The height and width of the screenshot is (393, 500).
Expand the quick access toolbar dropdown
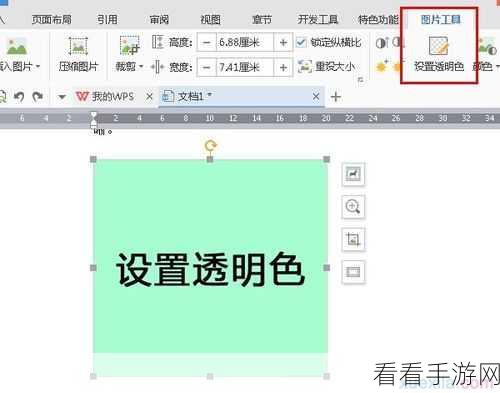click(62, 97)
